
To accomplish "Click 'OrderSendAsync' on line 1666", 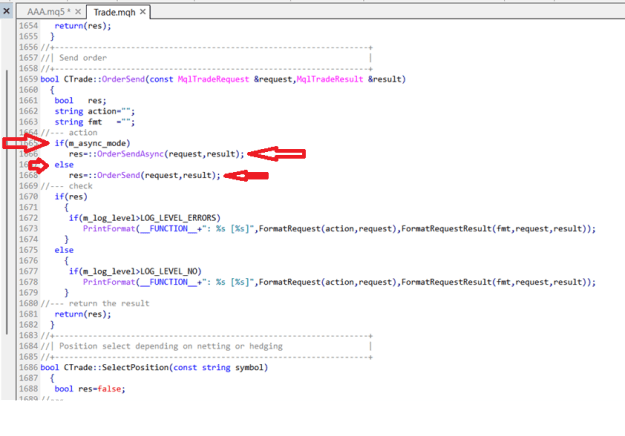I will tap(130, 154).
